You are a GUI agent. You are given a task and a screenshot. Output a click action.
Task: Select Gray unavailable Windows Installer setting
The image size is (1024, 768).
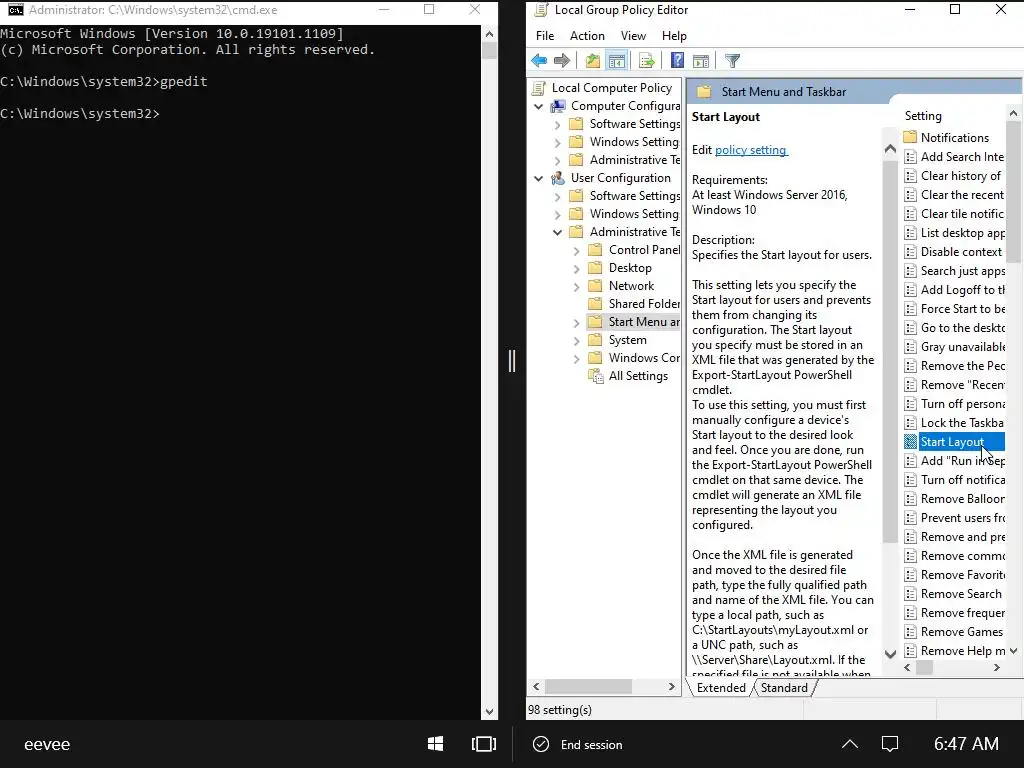coord(954,347)
